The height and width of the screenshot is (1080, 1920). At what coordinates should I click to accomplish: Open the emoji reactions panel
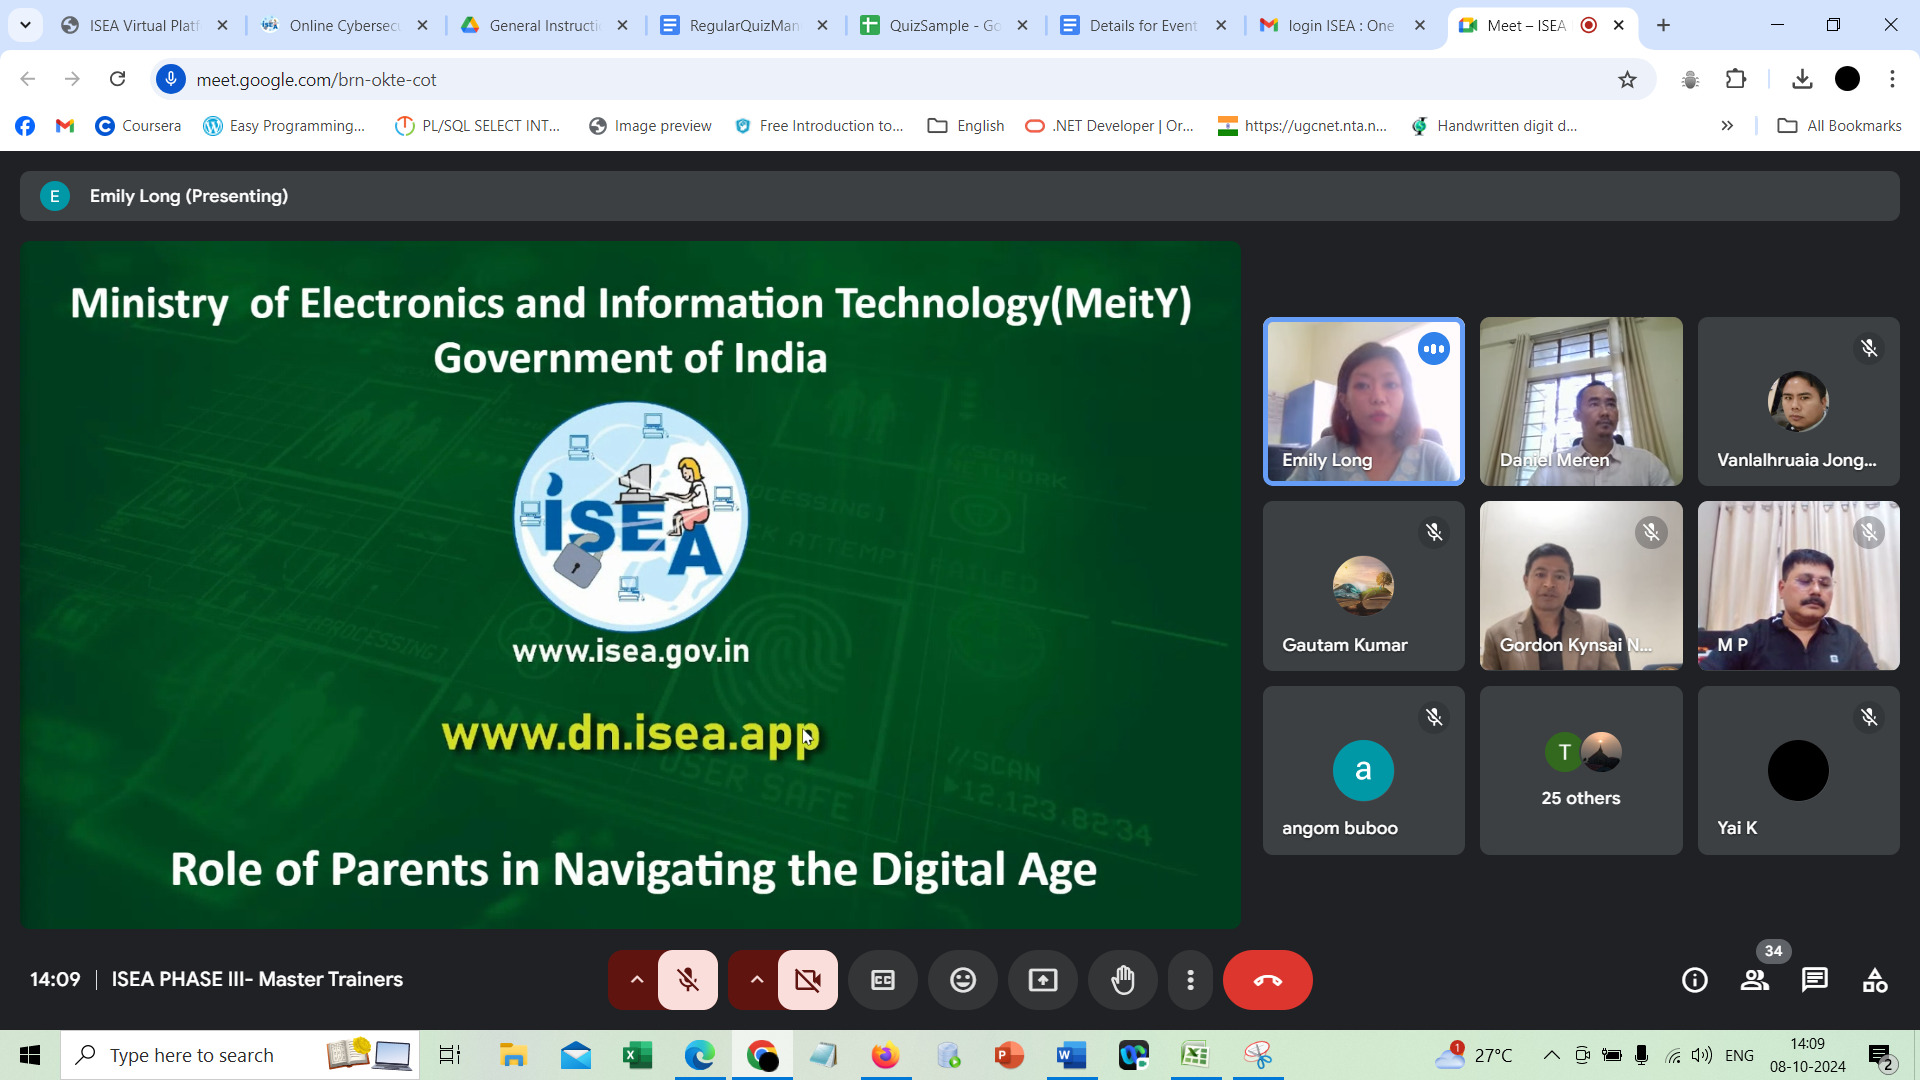tap(963, 980)
